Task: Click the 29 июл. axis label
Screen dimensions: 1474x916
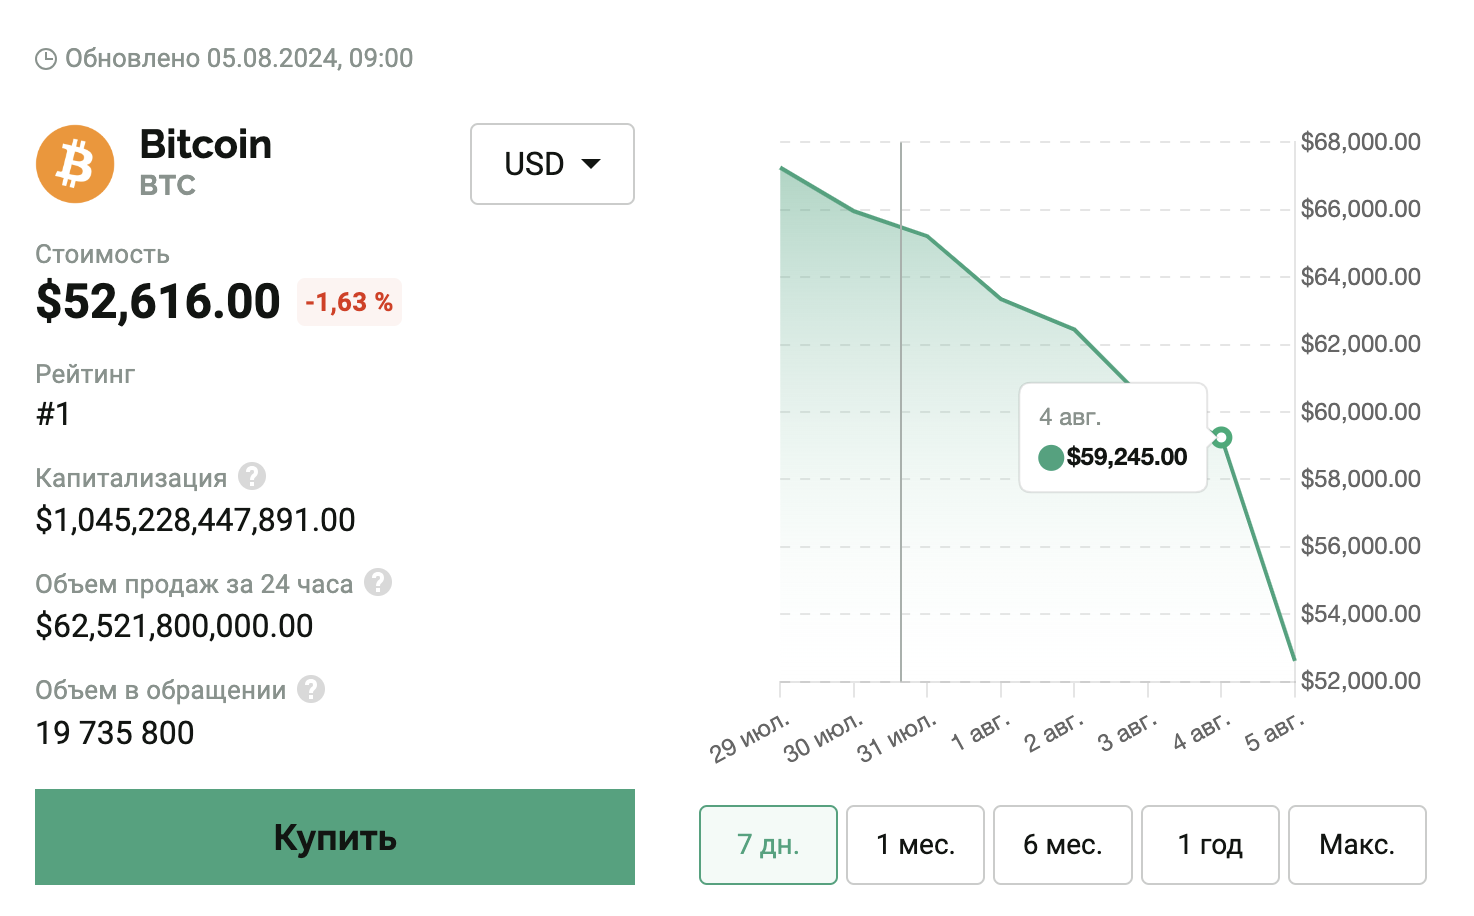Action: pos(750,738)
